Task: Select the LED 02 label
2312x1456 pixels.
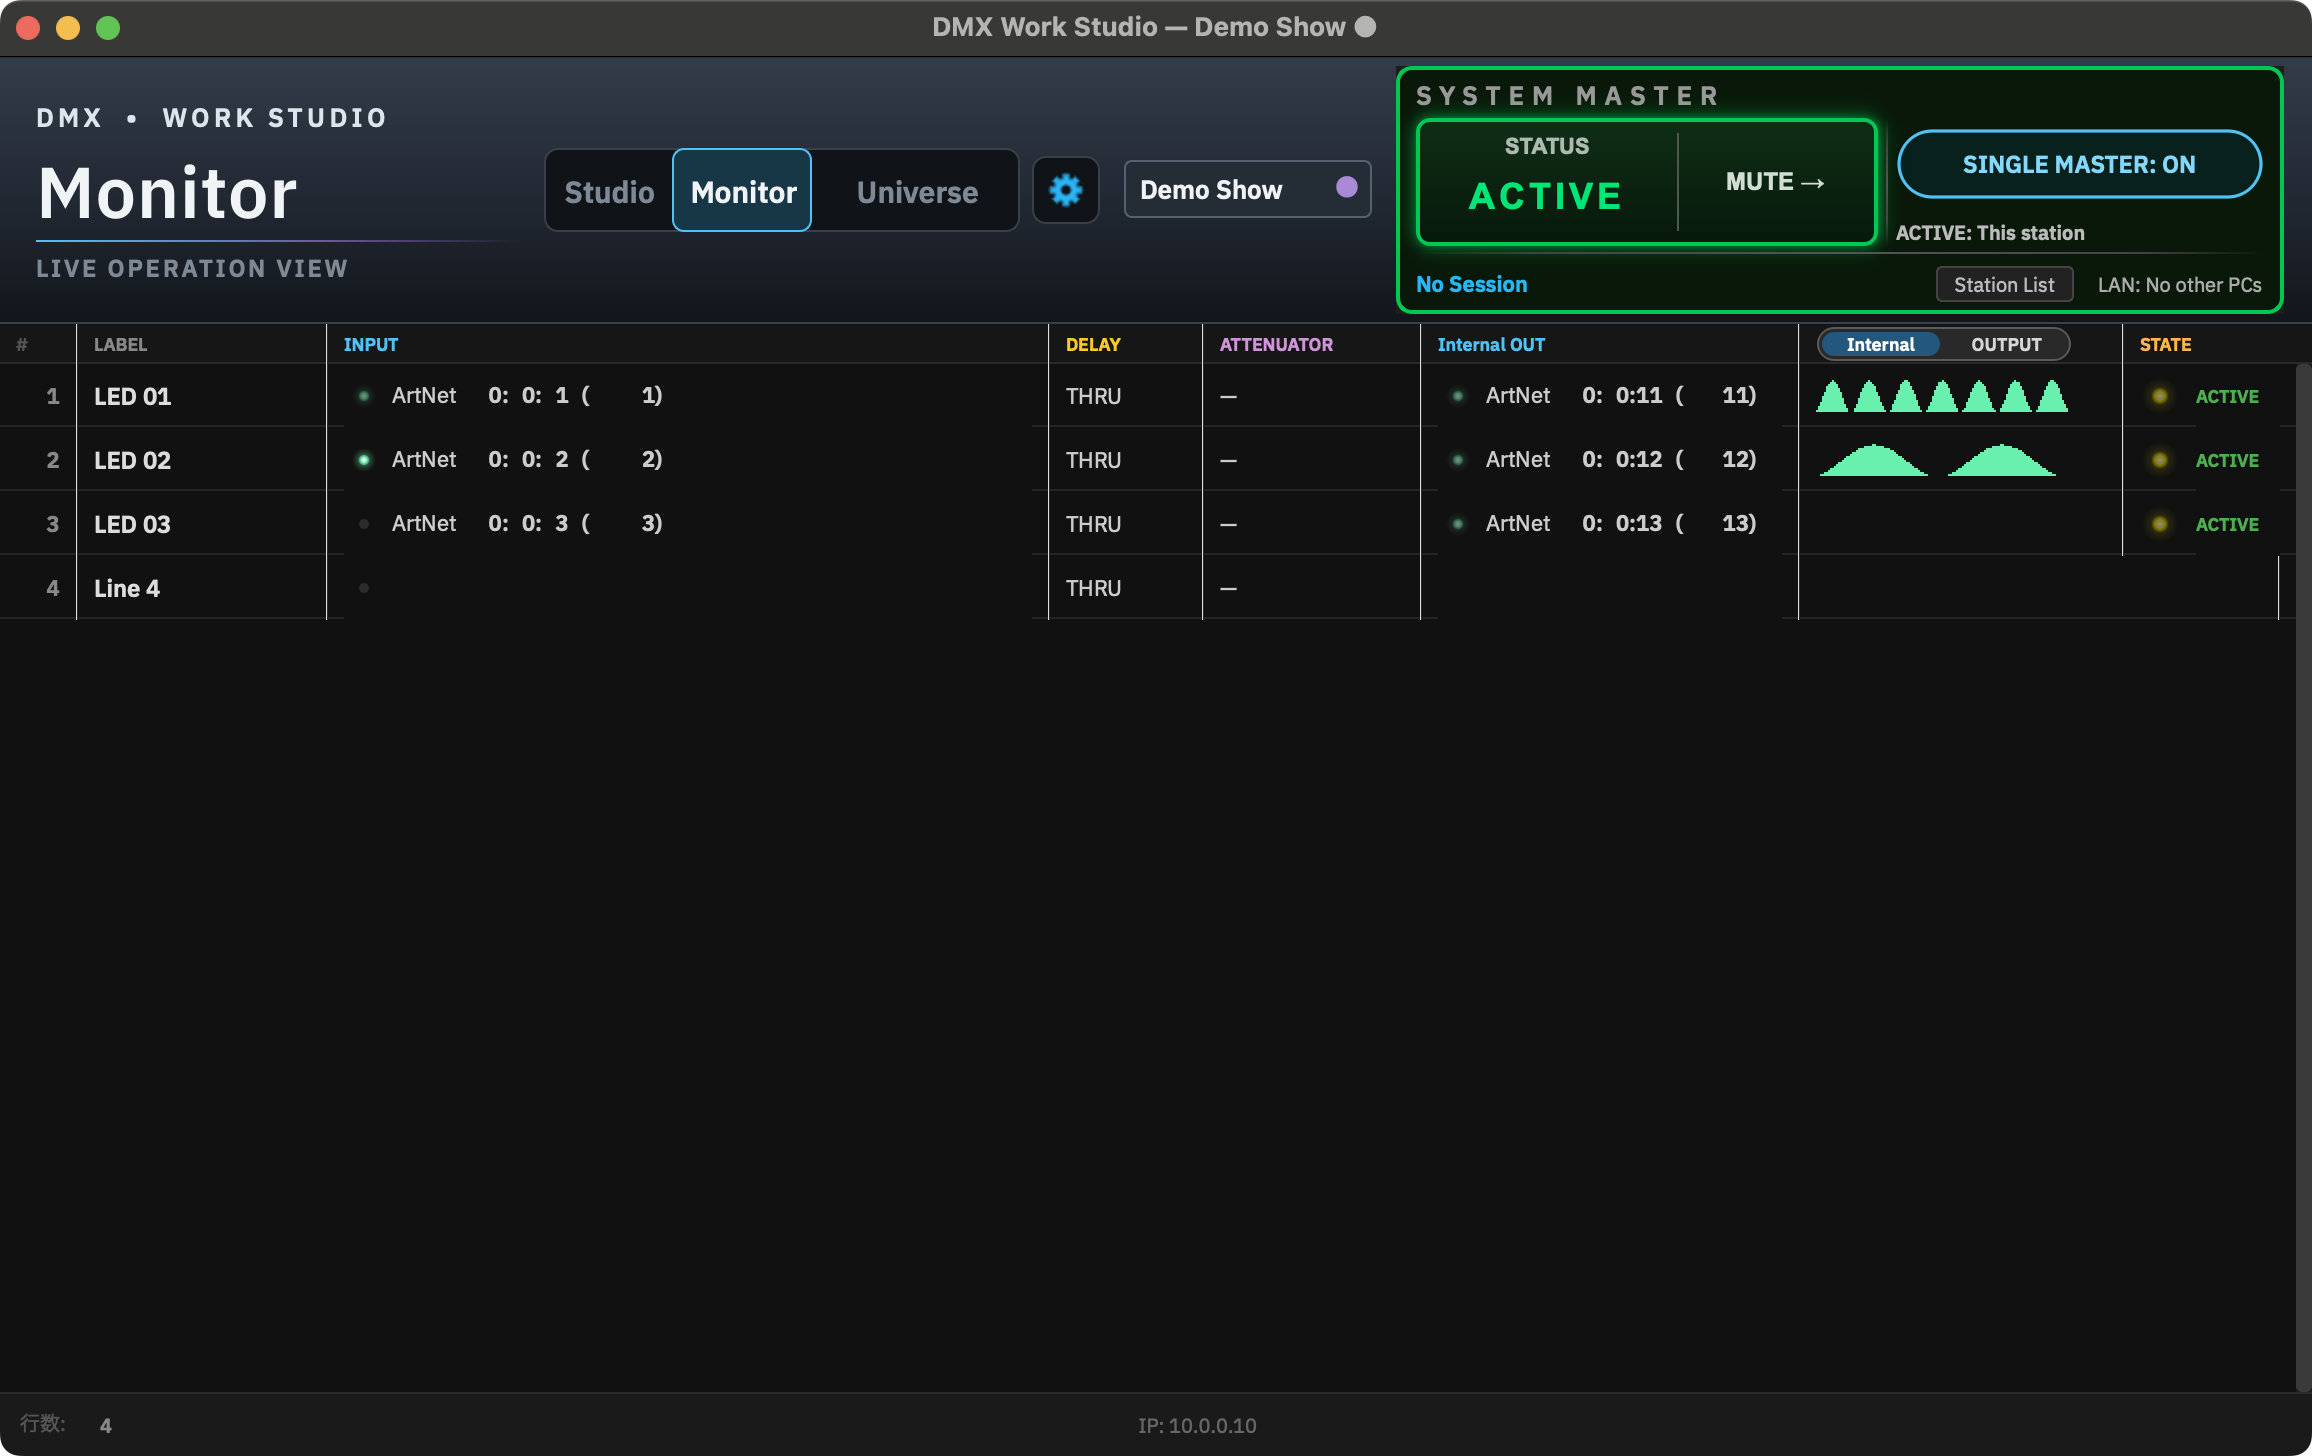Action: tap(132, 461)
